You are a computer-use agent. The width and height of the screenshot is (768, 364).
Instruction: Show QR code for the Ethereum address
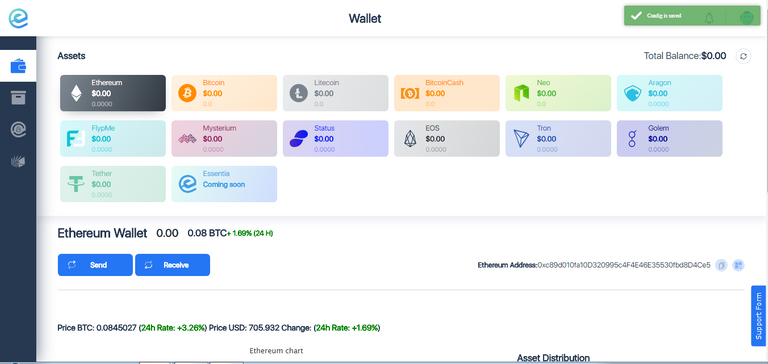click(x=738, y=265)
